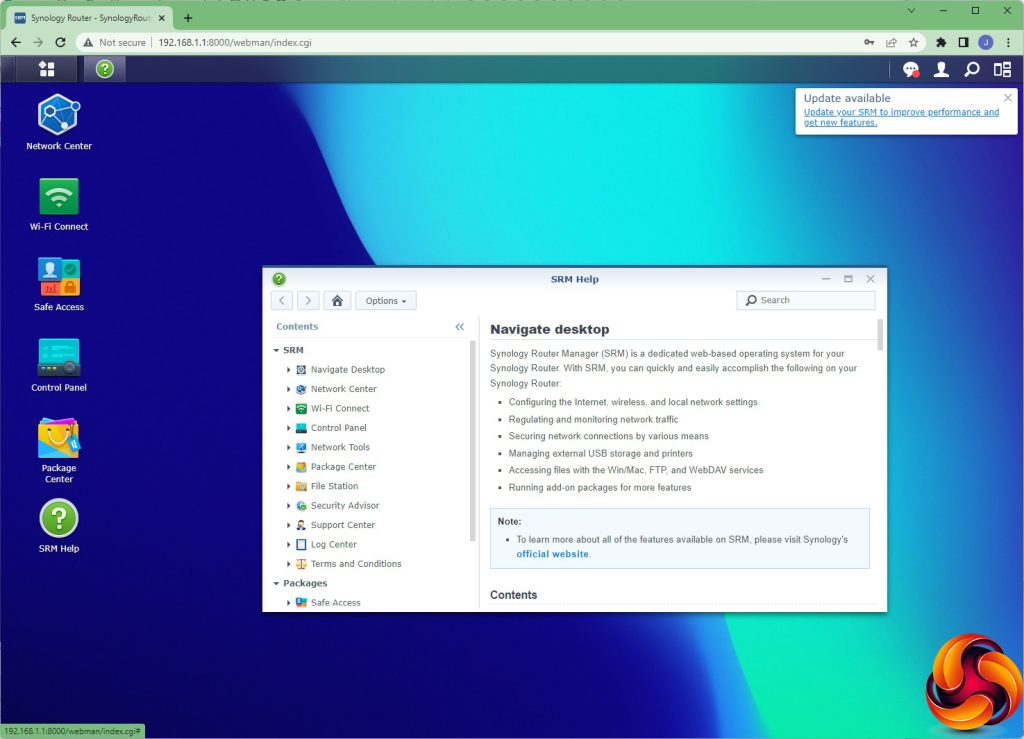Open Control Panel desktop icon
Image resolution: width=1024 pixels, height=739 pixels.
[59, 364]
